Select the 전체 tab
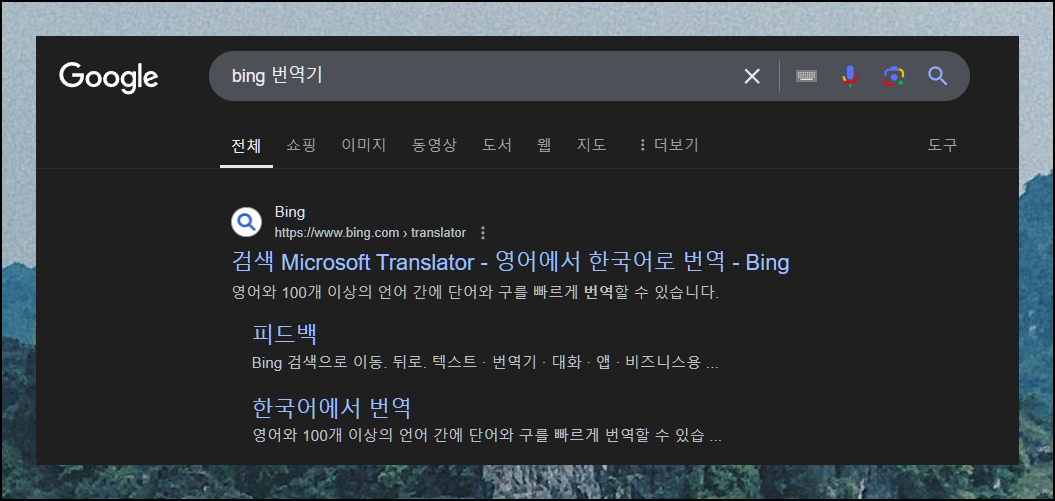 pos(246,145)
